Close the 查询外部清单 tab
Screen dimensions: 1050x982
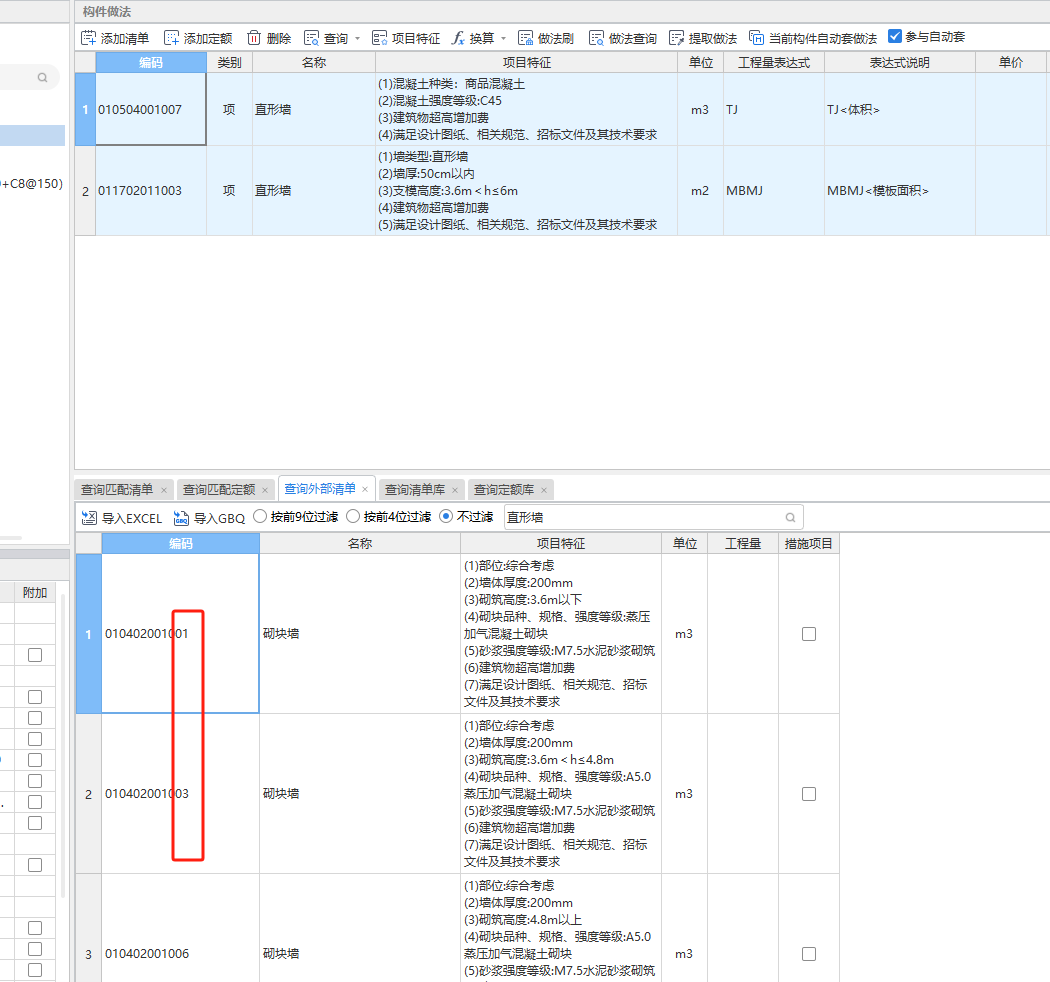pyautogui.click(x=365, y=490)
